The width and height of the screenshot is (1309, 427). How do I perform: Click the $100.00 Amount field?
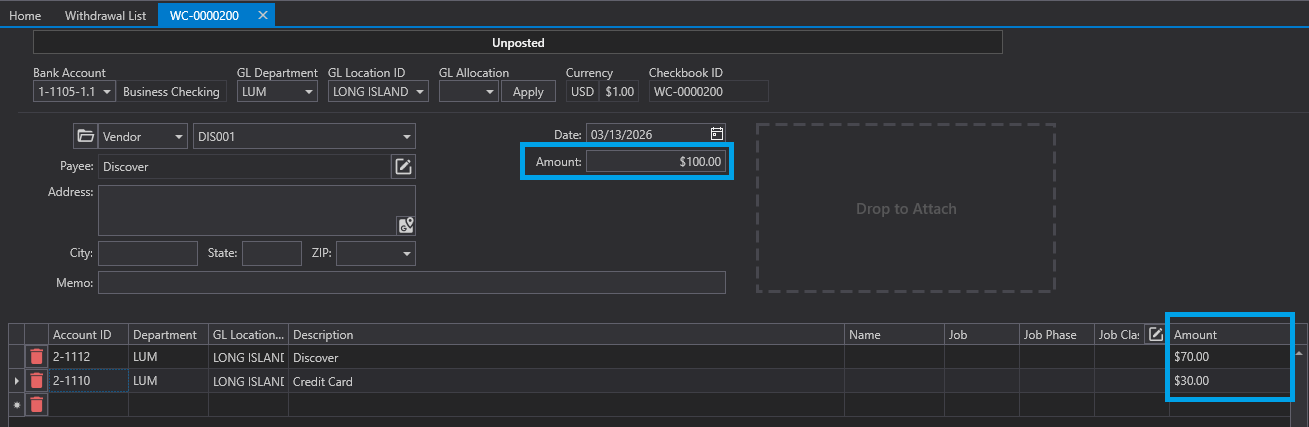[655, 162]
